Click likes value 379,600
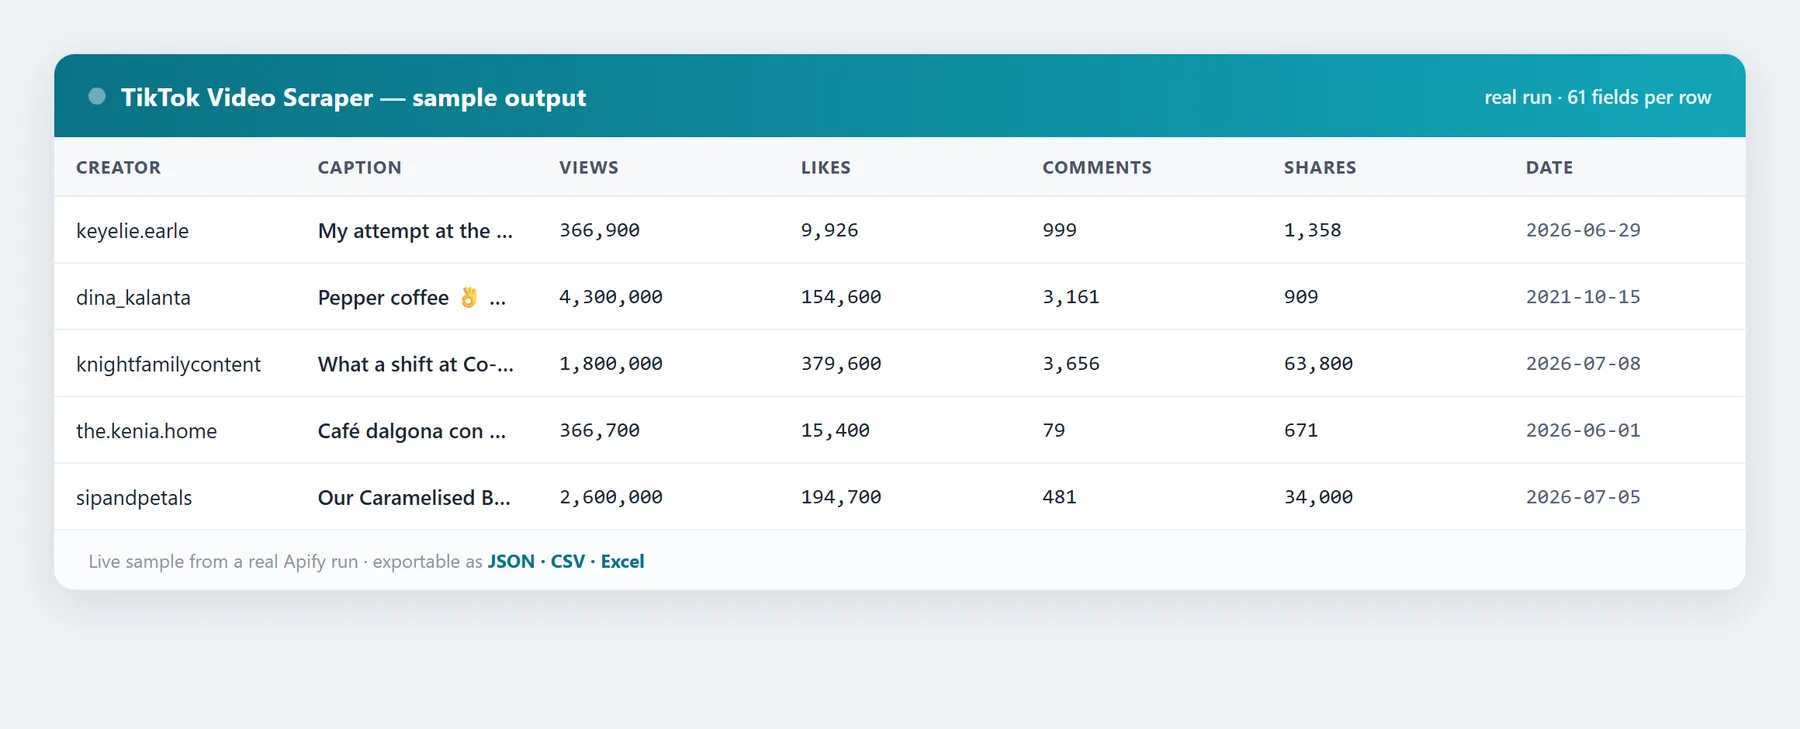This screenshot has height=729, width=1800. (x=841, y=364)
